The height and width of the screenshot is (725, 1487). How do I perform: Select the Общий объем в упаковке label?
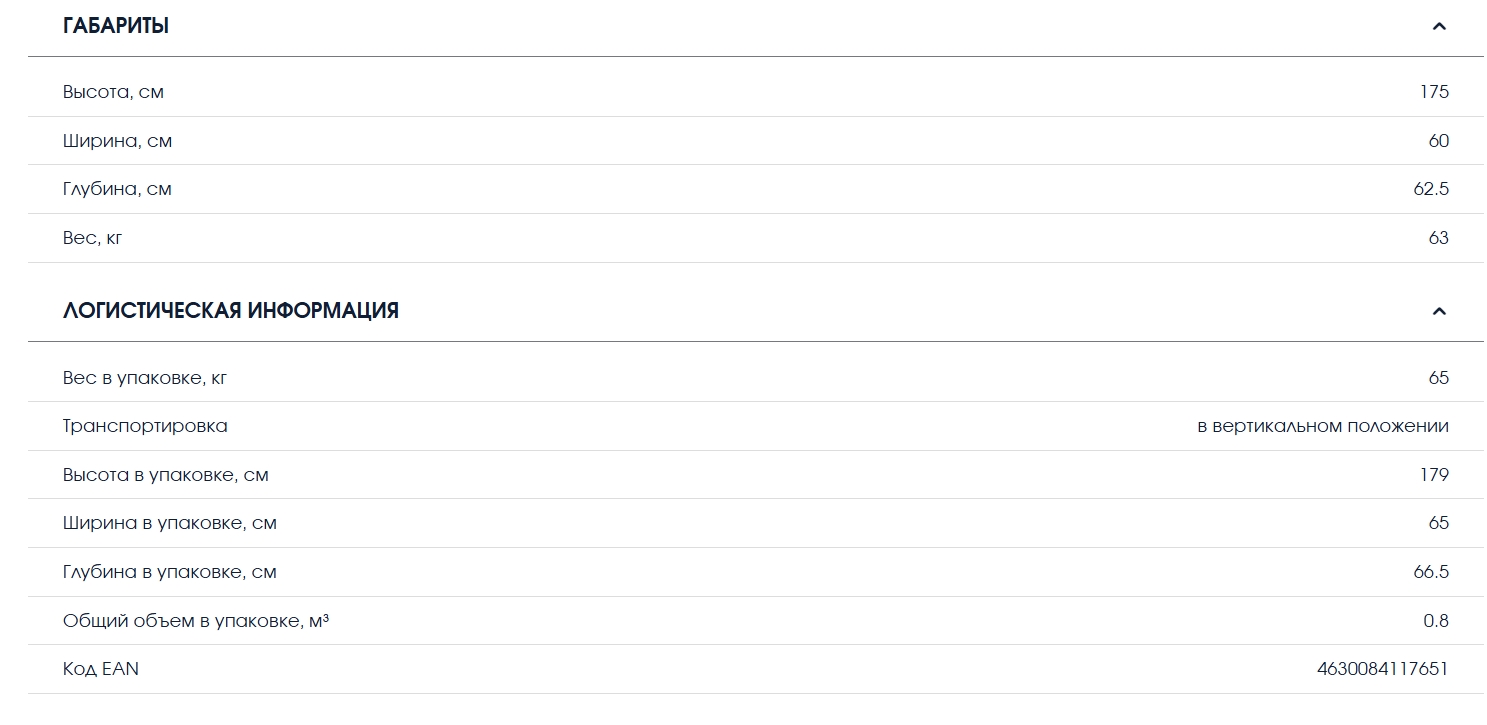tap(196, 621)
